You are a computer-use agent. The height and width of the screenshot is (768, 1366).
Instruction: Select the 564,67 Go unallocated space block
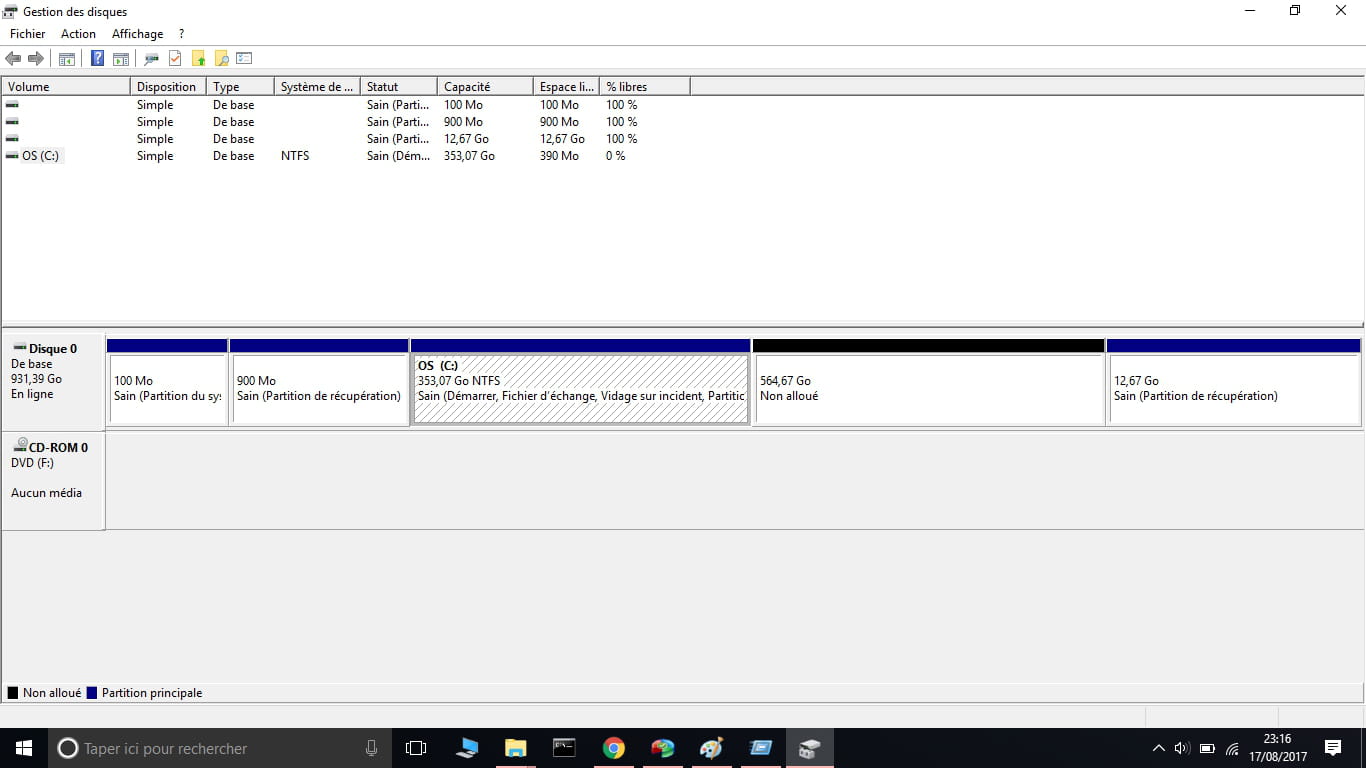(928, 388)
